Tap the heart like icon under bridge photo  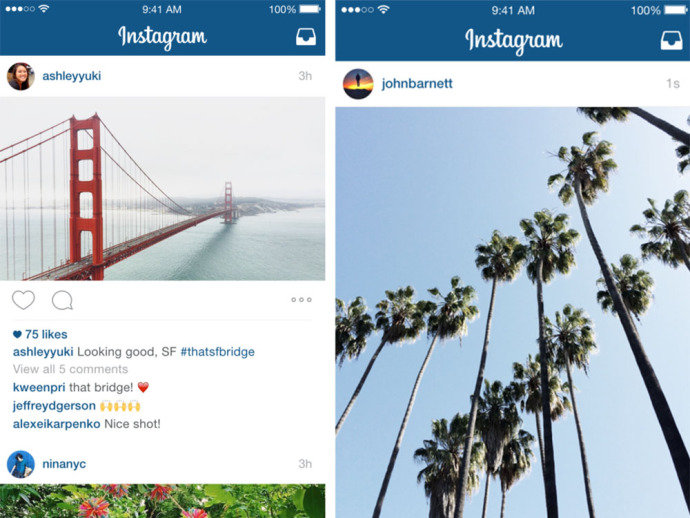pyautogui.click(x=23, y=300)
